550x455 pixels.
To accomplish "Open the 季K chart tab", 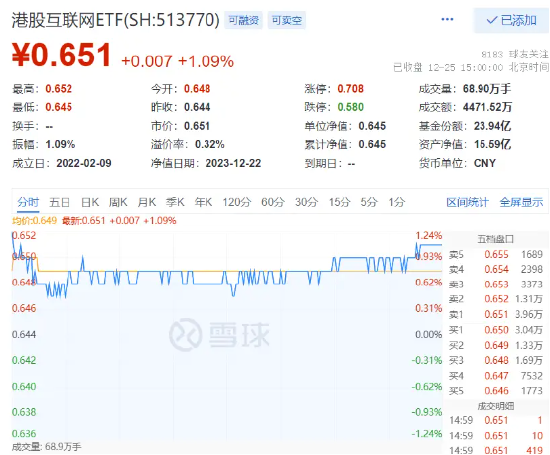I will pos(175,202).
